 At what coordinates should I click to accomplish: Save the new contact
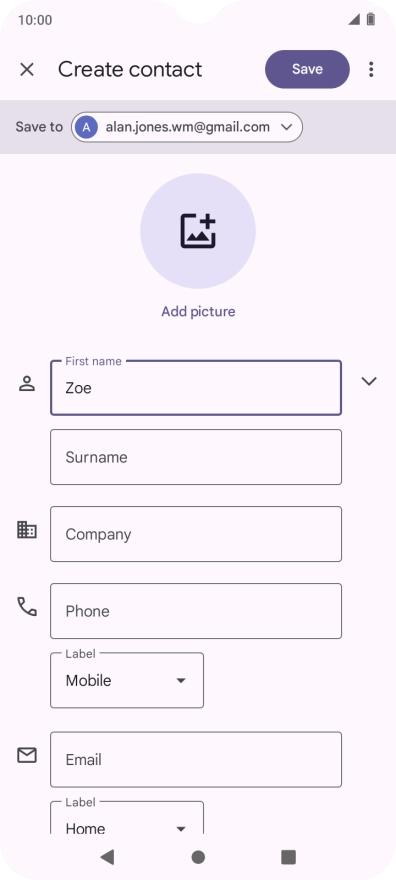[307, 70]
